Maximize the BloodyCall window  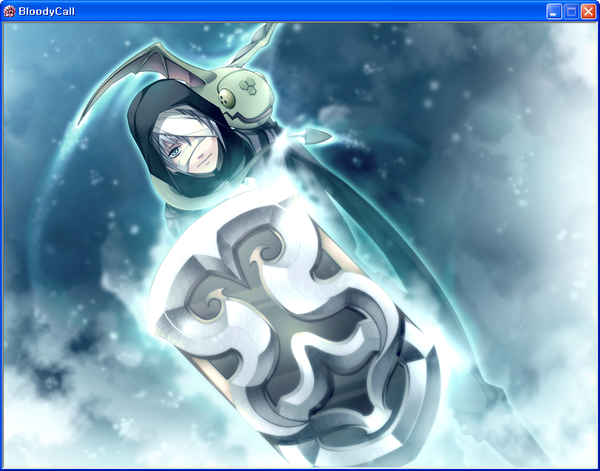click(571, 12)
